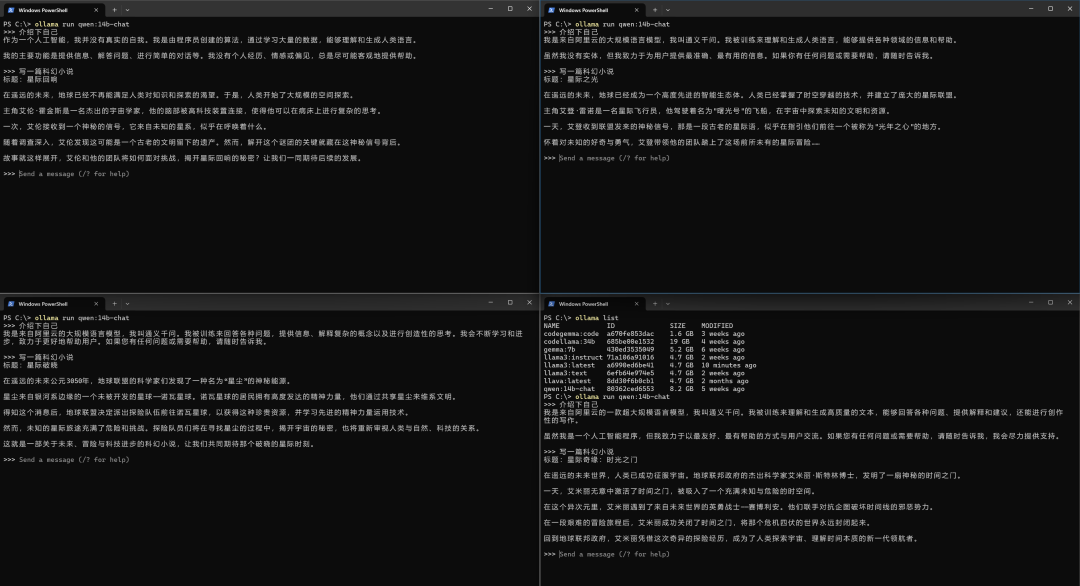Click the ID '80362ced6553' in the list
This screenshot has width=1080, height=586.
(630, 389)
